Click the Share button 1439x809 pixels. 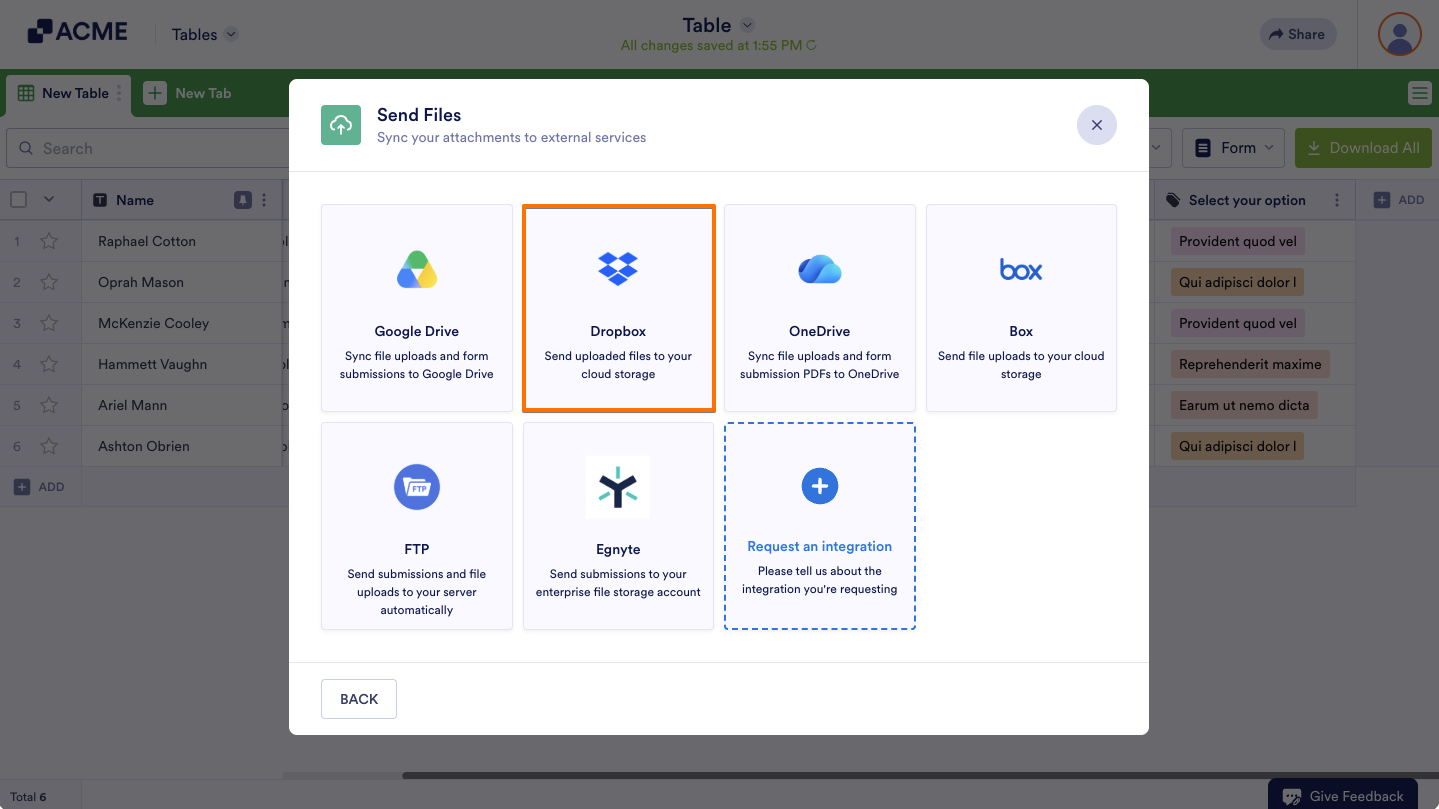coord(1298,34)
